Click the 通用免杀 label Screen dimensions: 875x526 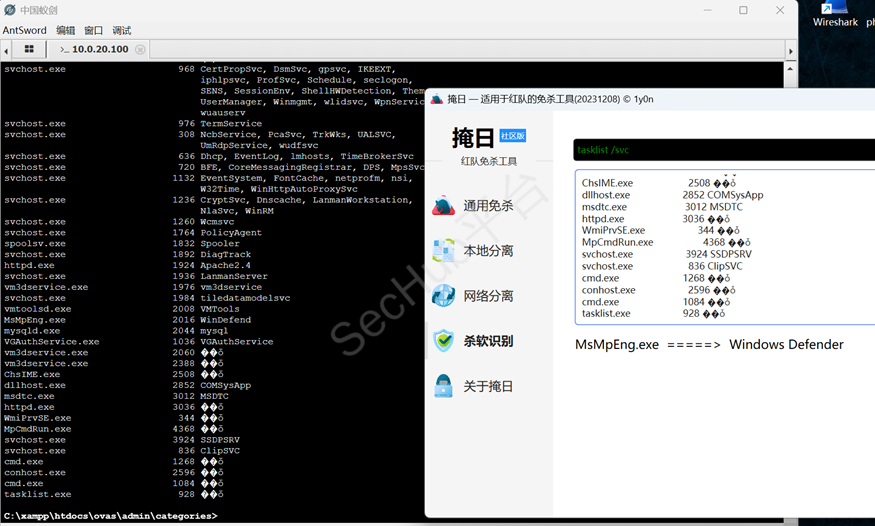pos(488,206)
